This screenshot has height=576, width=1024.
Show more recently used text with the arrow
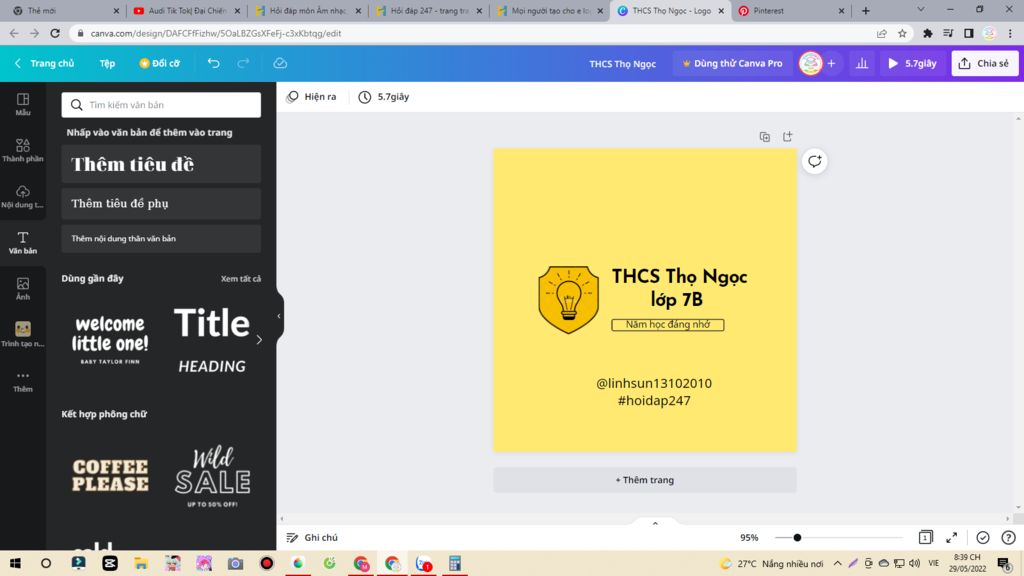(x=259, y=340)
